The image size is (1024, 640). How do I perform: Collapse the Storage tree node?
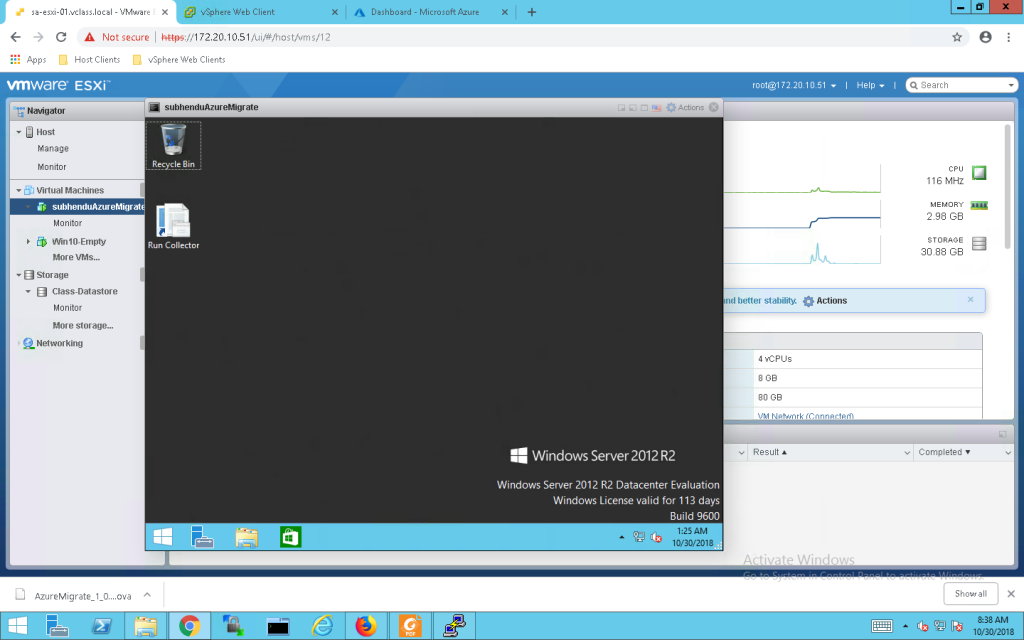(x=19, y=276)
